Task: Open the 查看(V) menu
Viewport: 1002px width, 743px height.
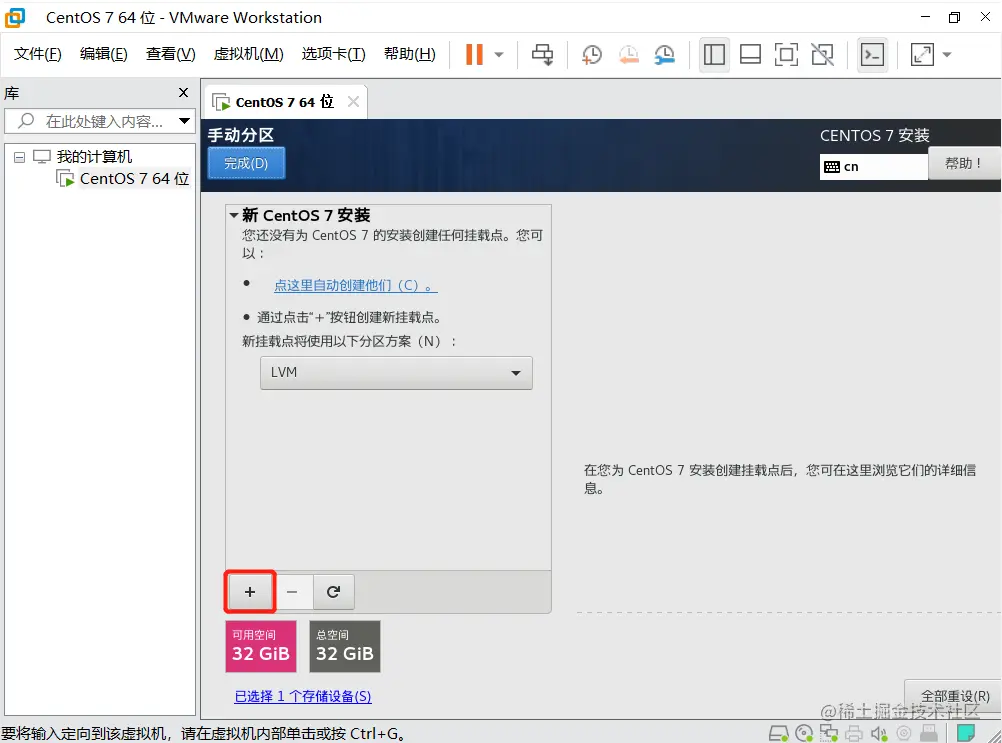Action: (171, 54)
